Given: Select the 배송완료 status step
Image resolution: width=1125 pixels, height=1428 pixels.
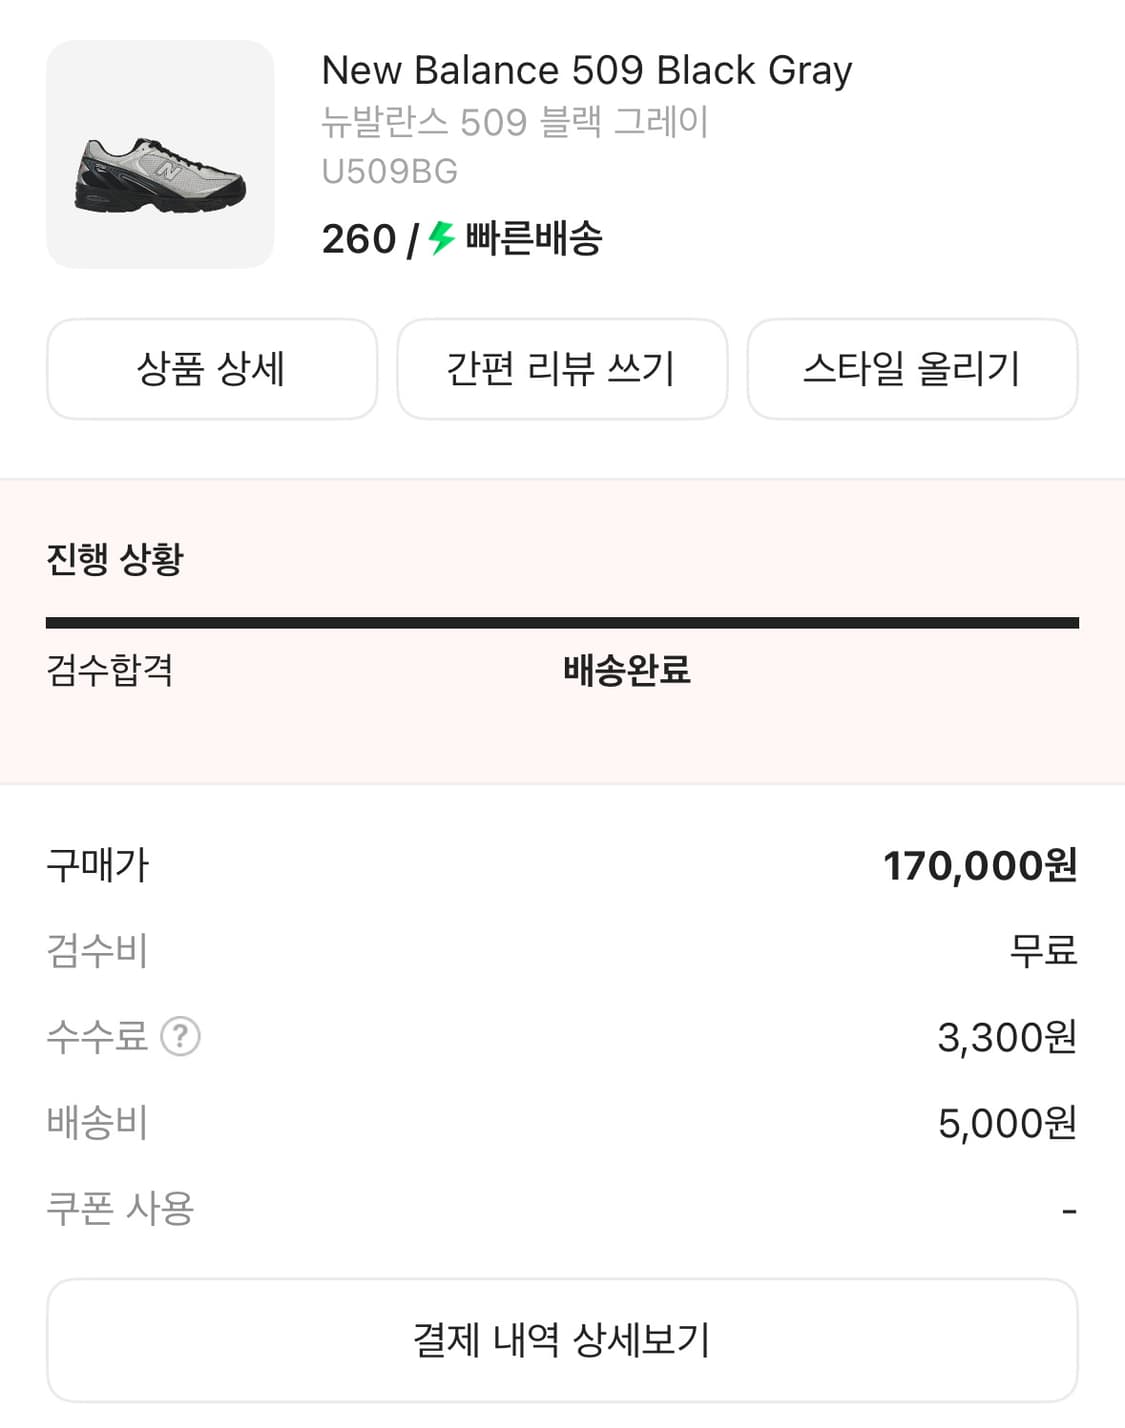Looking at the screenshot, I should [x=627, y=670].
